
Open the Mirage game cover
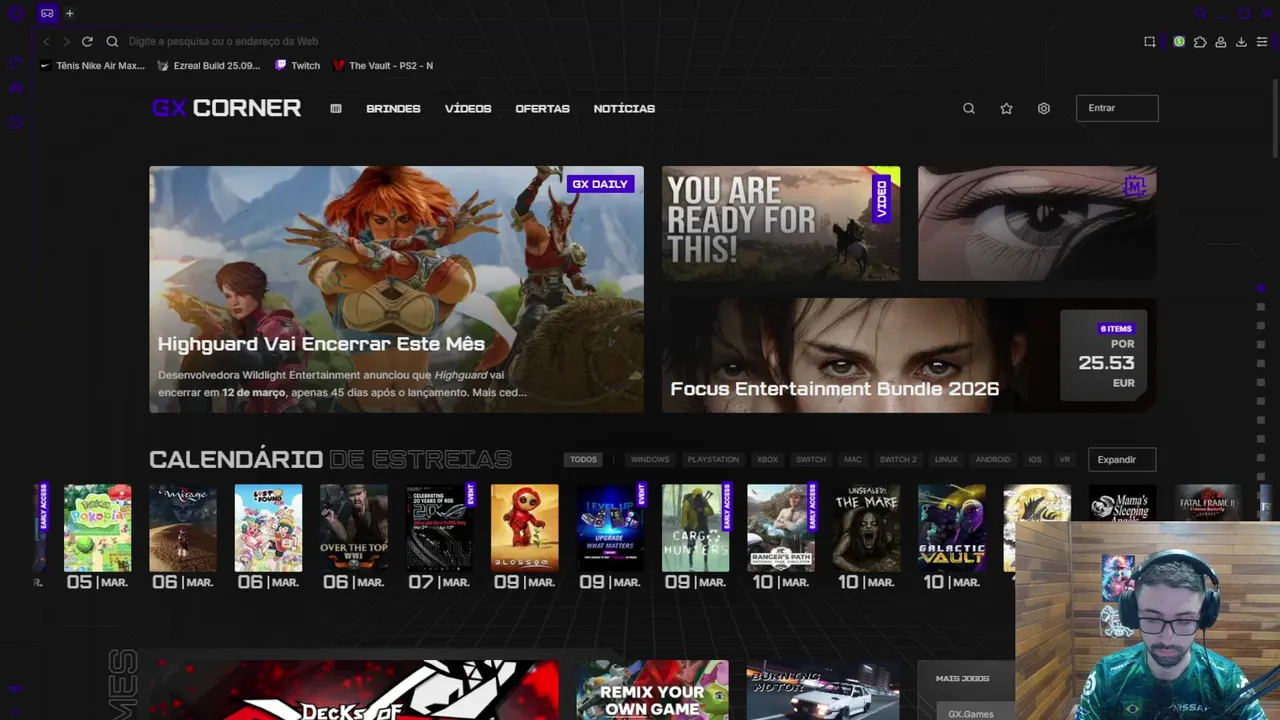tap(183, 528)
